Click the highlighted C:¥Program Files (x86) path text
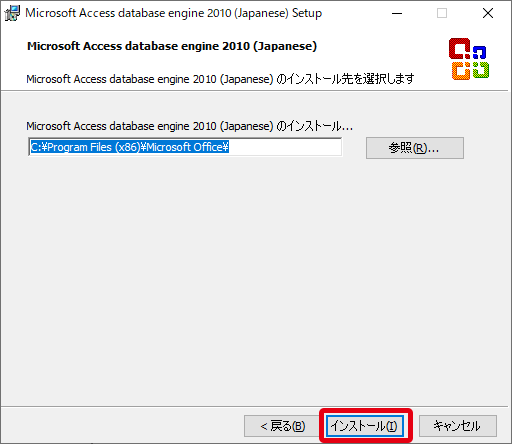Screen dimensions: 512x444 pos(130,147)
